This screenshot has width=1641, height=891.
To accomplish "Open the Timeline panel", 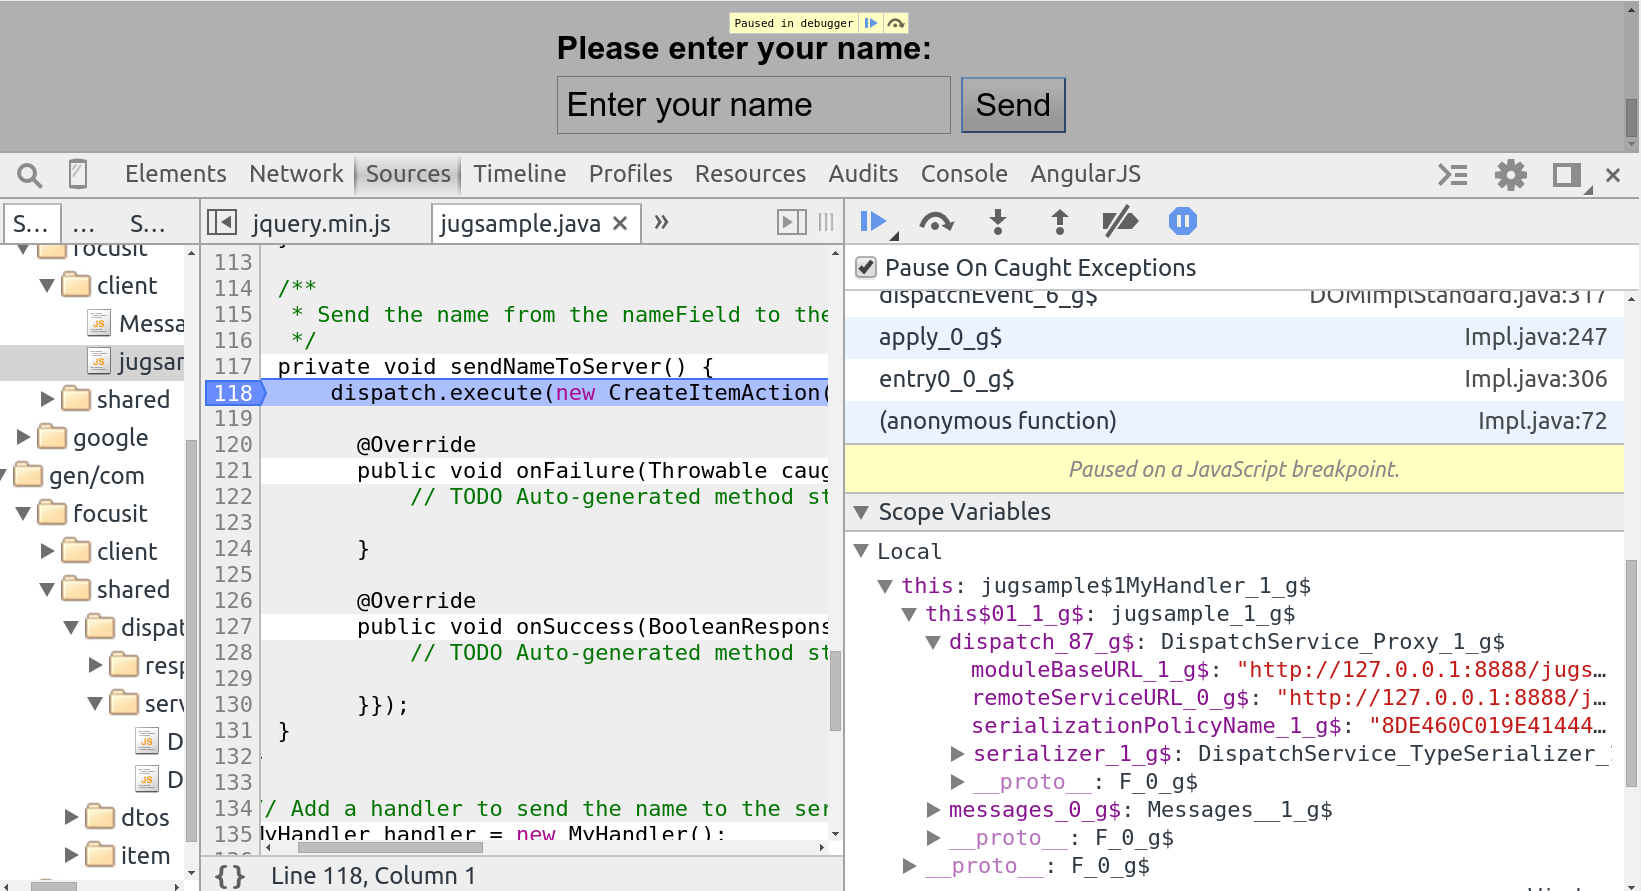I will coord(520,174).
